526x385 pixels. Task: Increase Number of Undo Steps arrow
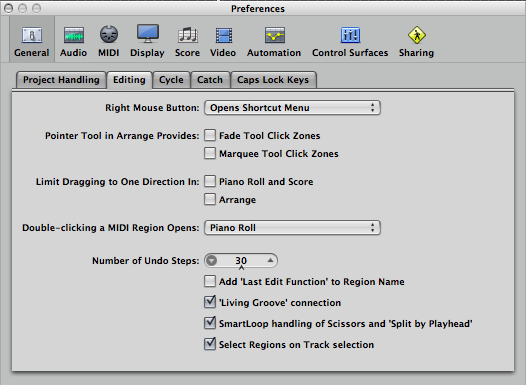pyautogui.click(x=270, y=260)
